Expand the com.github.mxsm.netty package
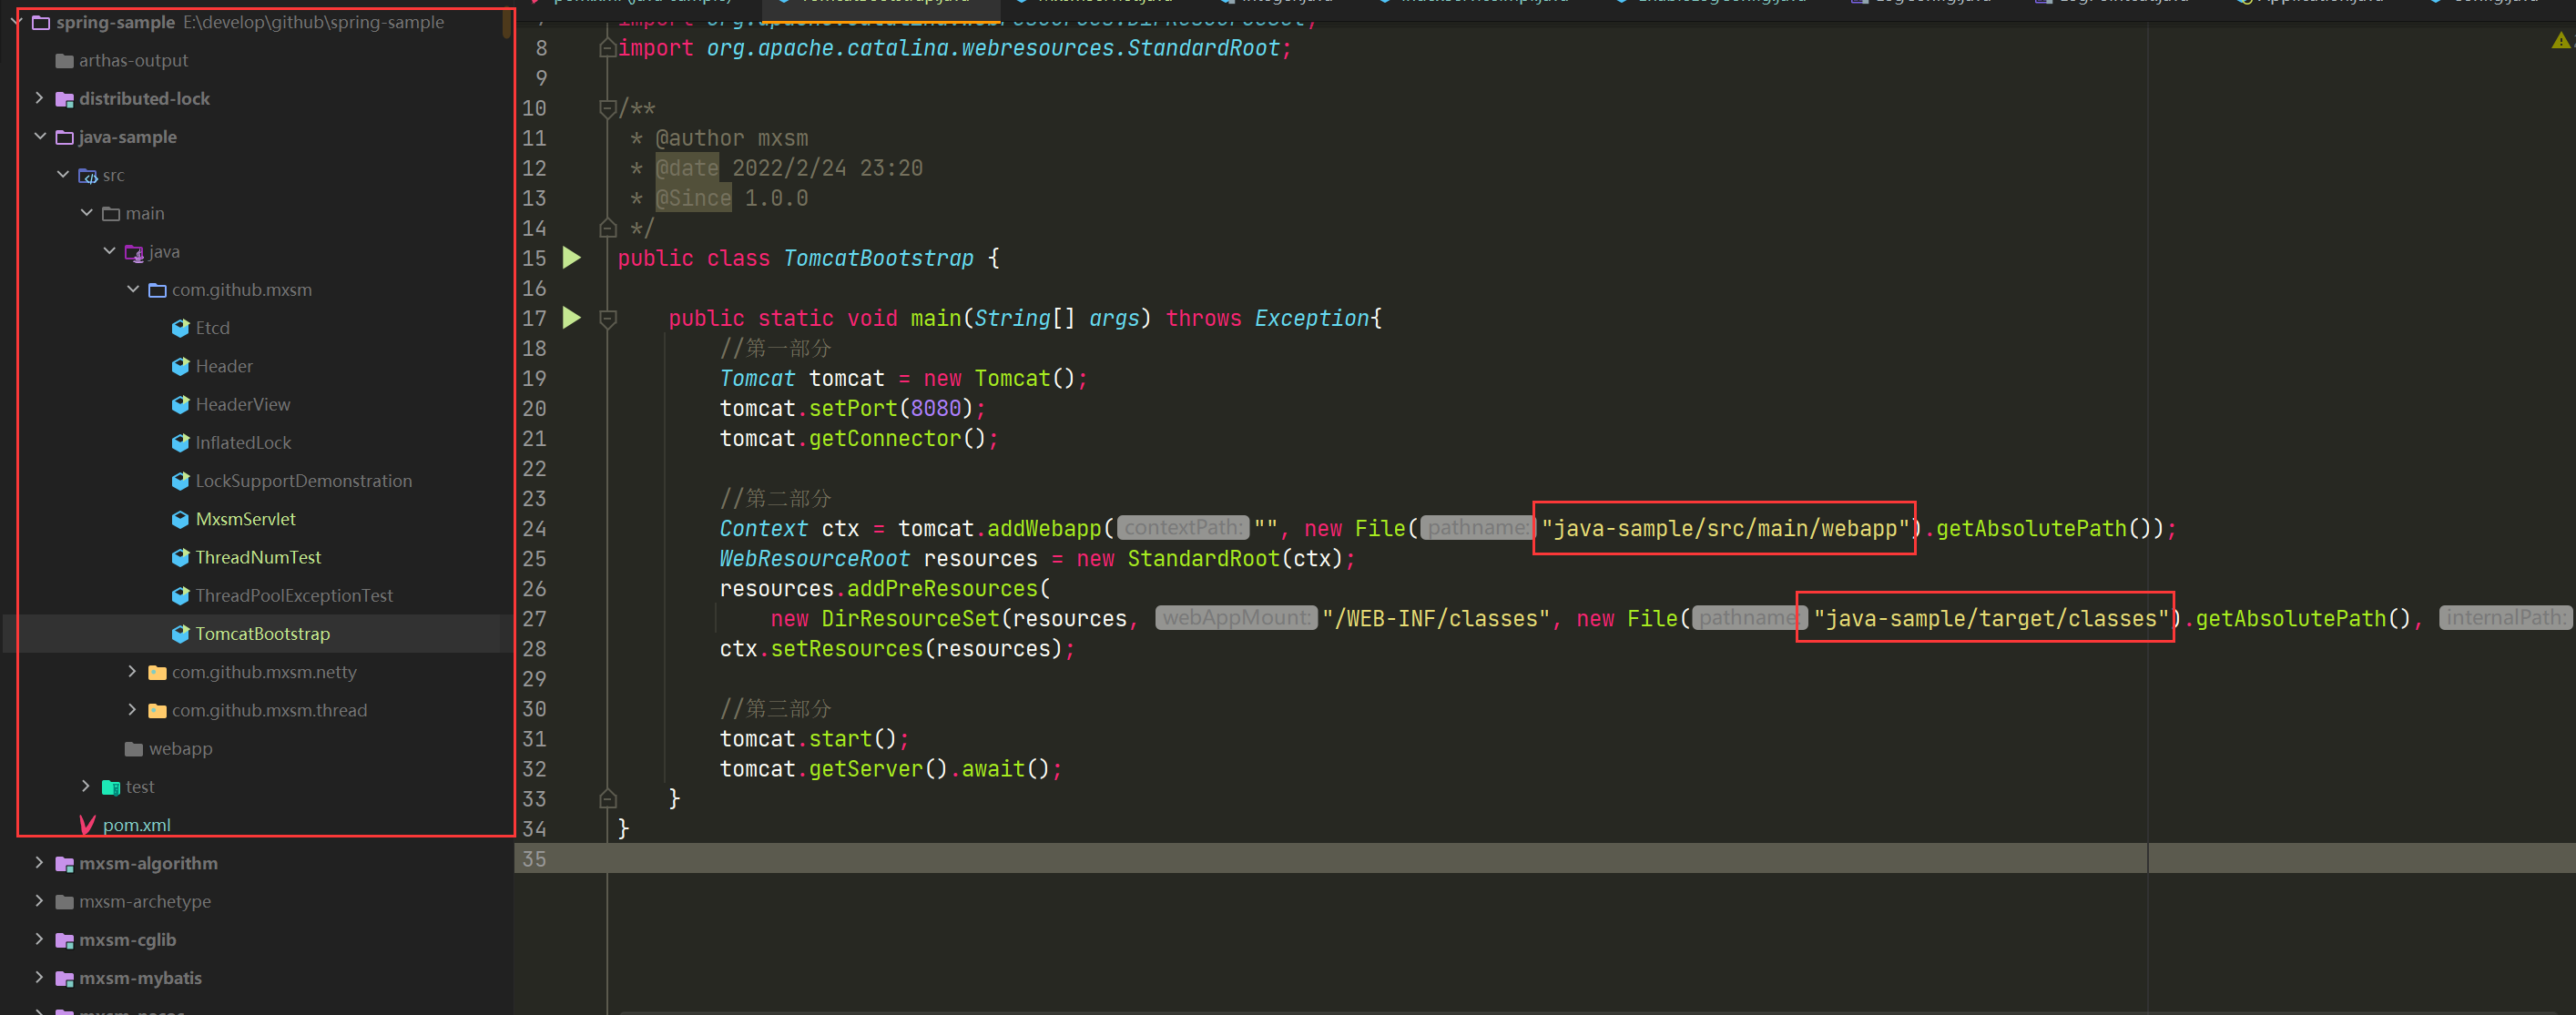The width and height of the screenshot is (2576, 1015). point(132,672)
